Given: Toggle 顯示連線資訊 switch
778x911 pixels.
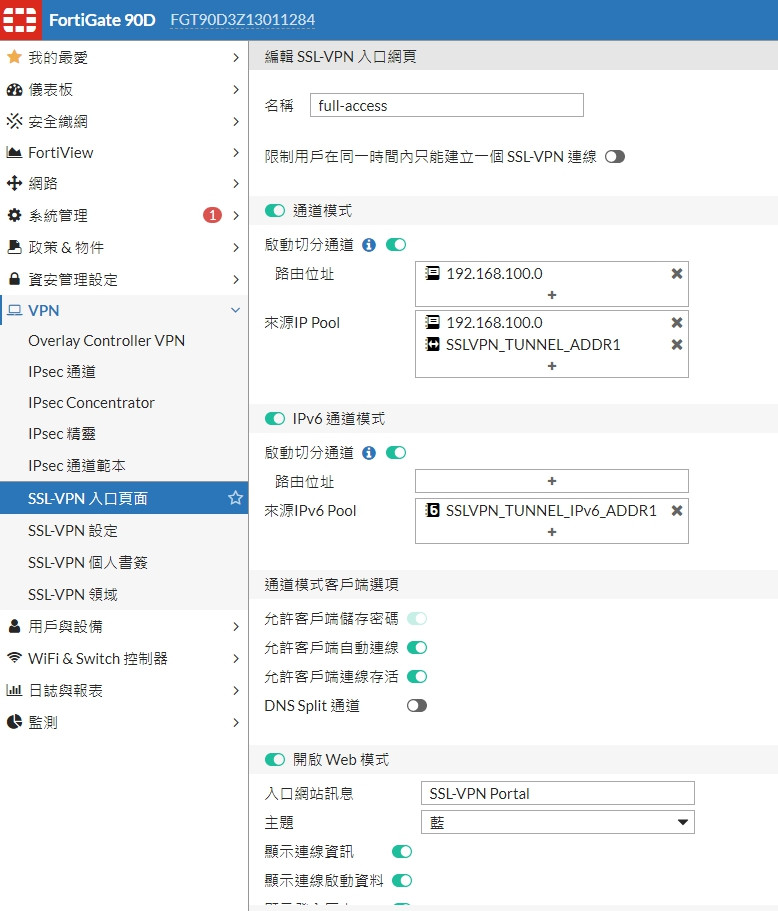Looking at the screenshot, I should 402,851.
